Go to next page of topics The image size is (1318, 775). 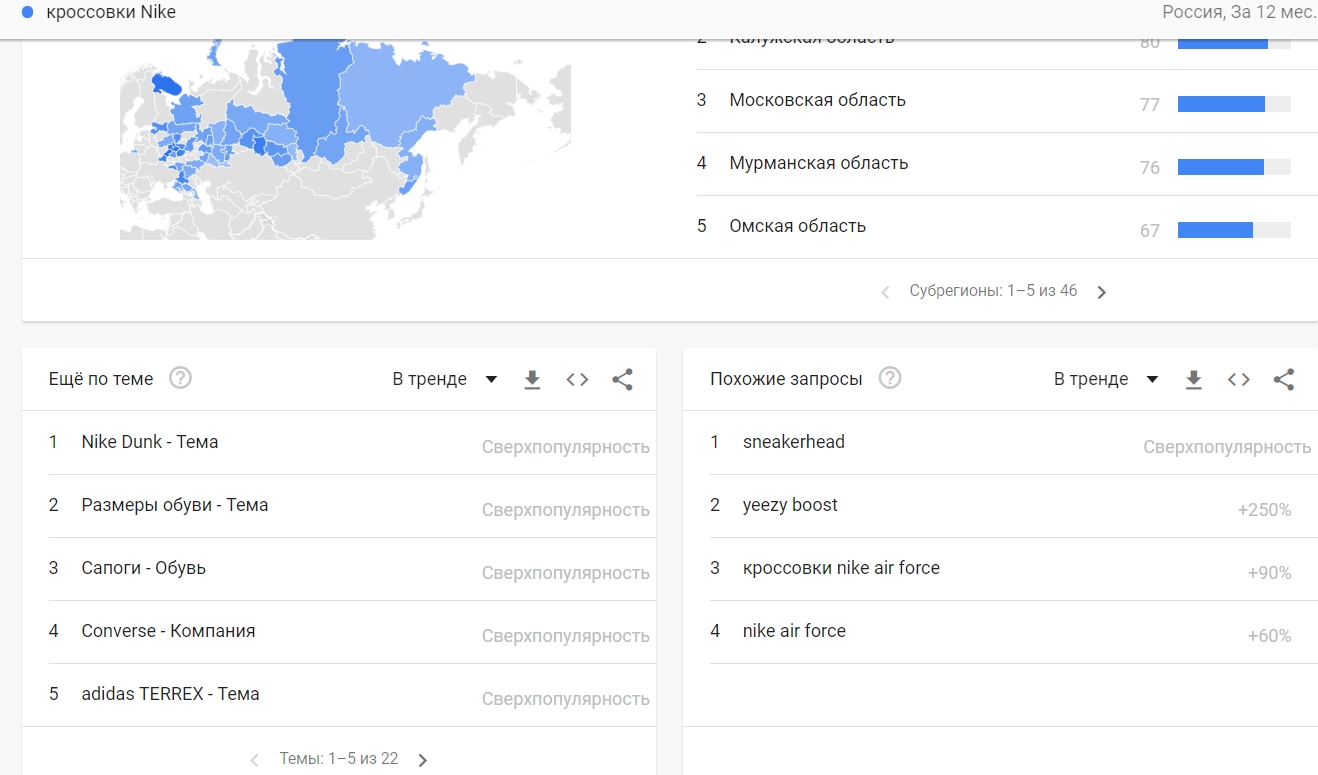422,760
